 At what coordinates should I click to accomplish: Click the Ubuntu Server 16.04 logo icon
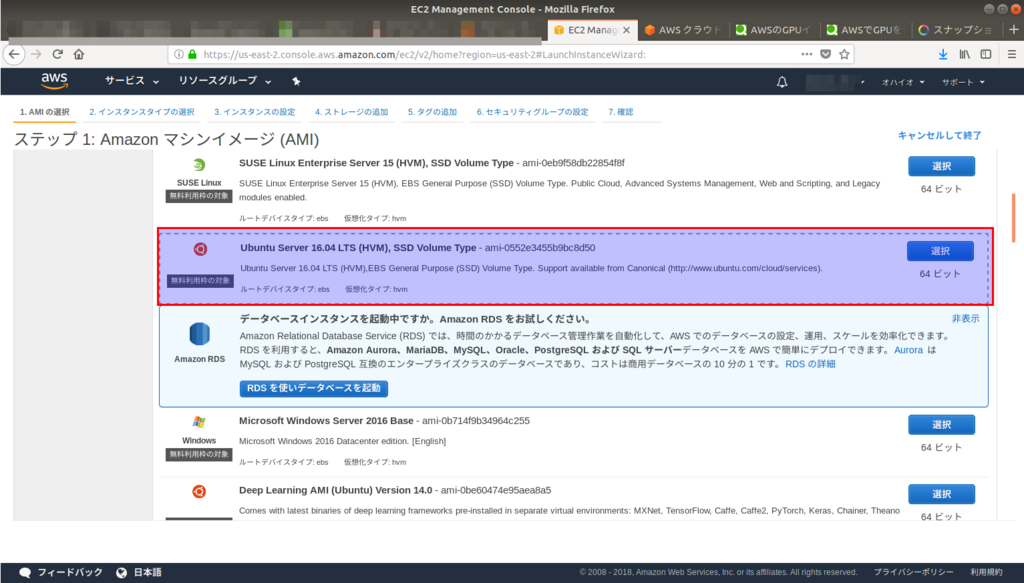(x=200, y=249)
